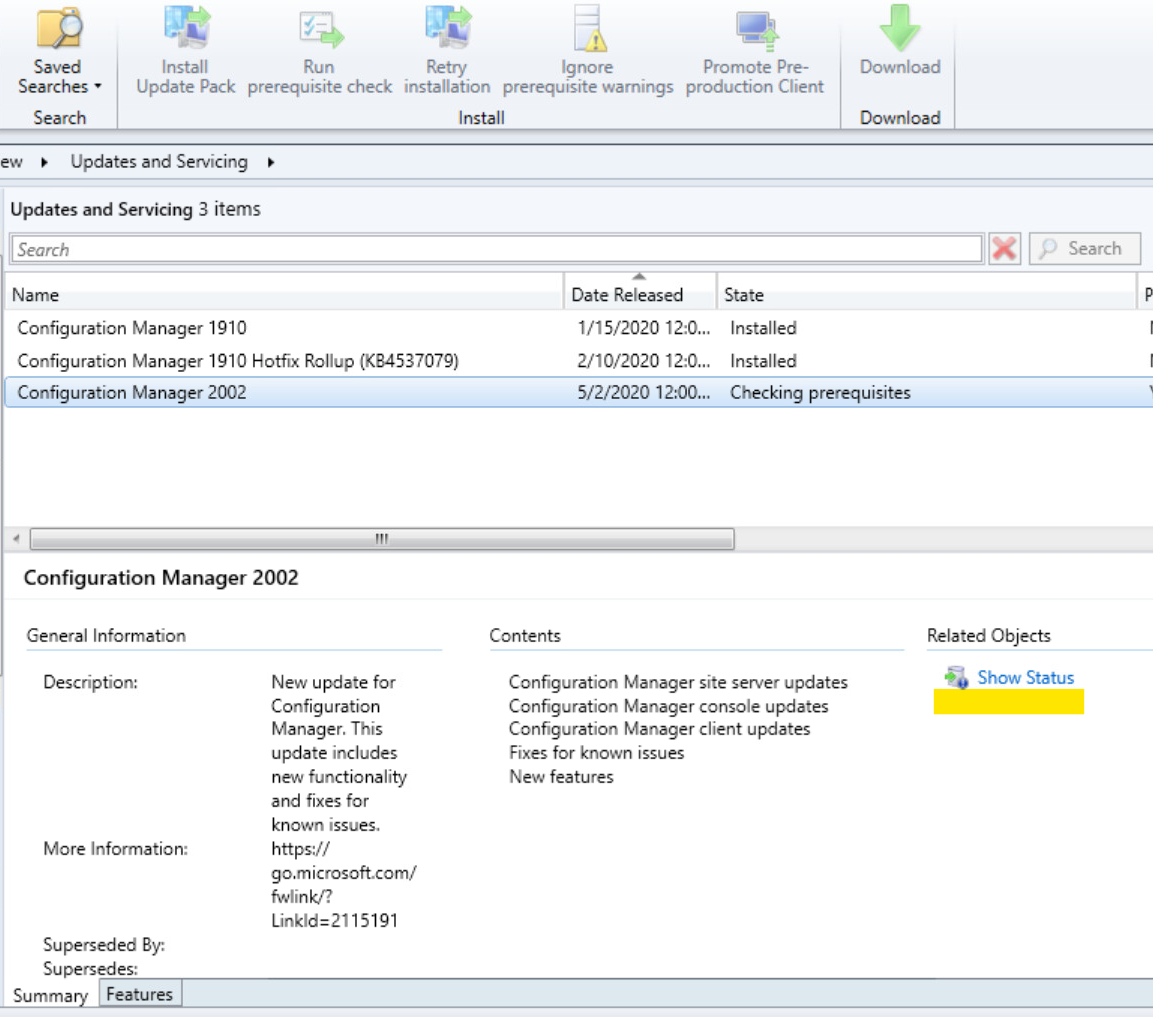
Task: Click the Show Status database icon
Action: coord(956,677)
